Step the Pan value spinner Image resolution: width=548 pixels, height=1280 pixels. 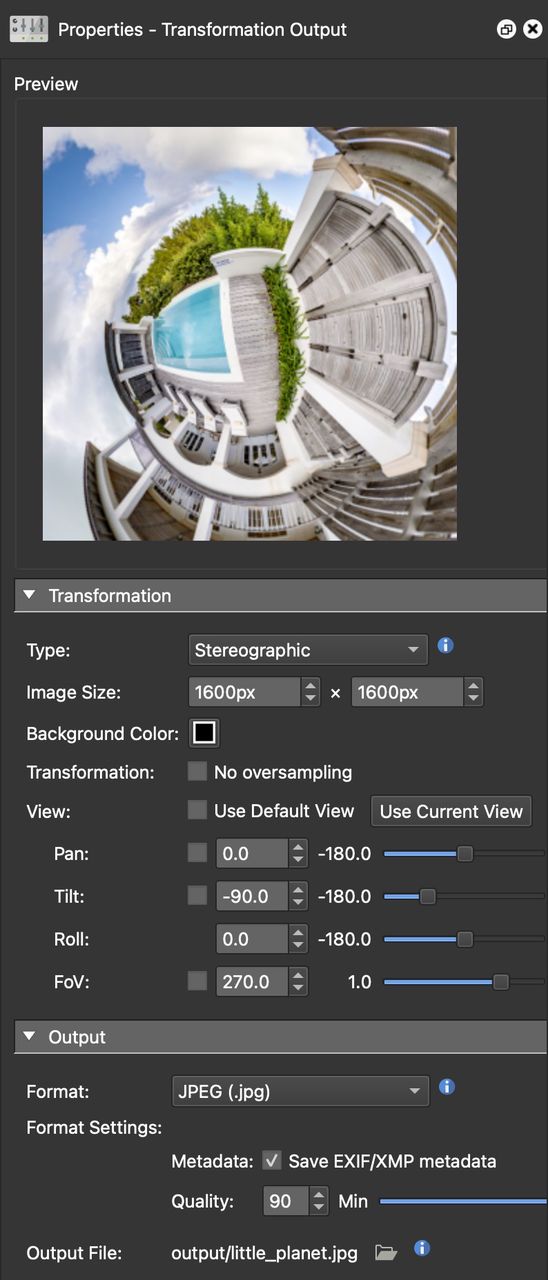(x=298, y=854)
